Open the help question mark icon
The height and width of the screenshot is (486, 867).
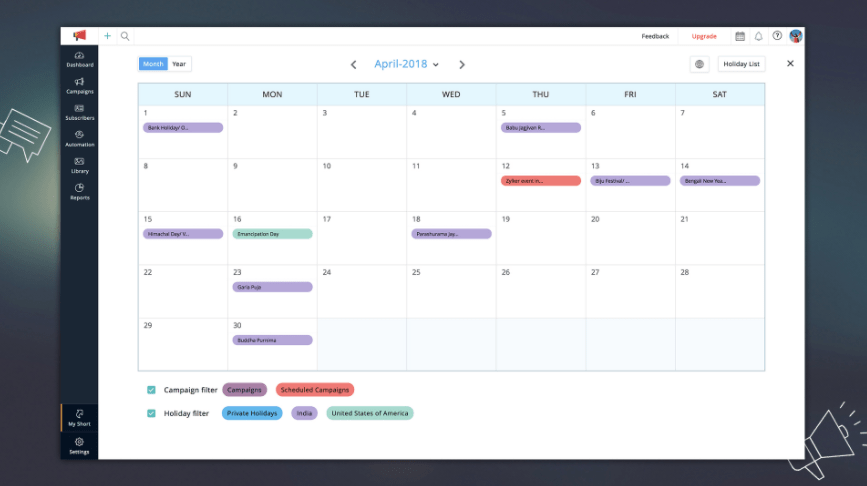tap(777, 36)
